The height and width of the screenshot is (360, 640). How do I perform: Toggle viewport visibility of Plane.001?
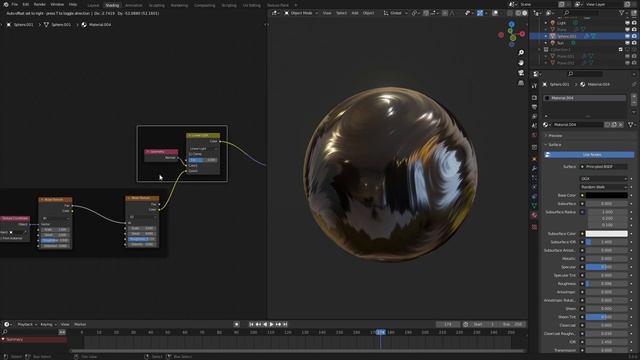(x=627, y=56)
